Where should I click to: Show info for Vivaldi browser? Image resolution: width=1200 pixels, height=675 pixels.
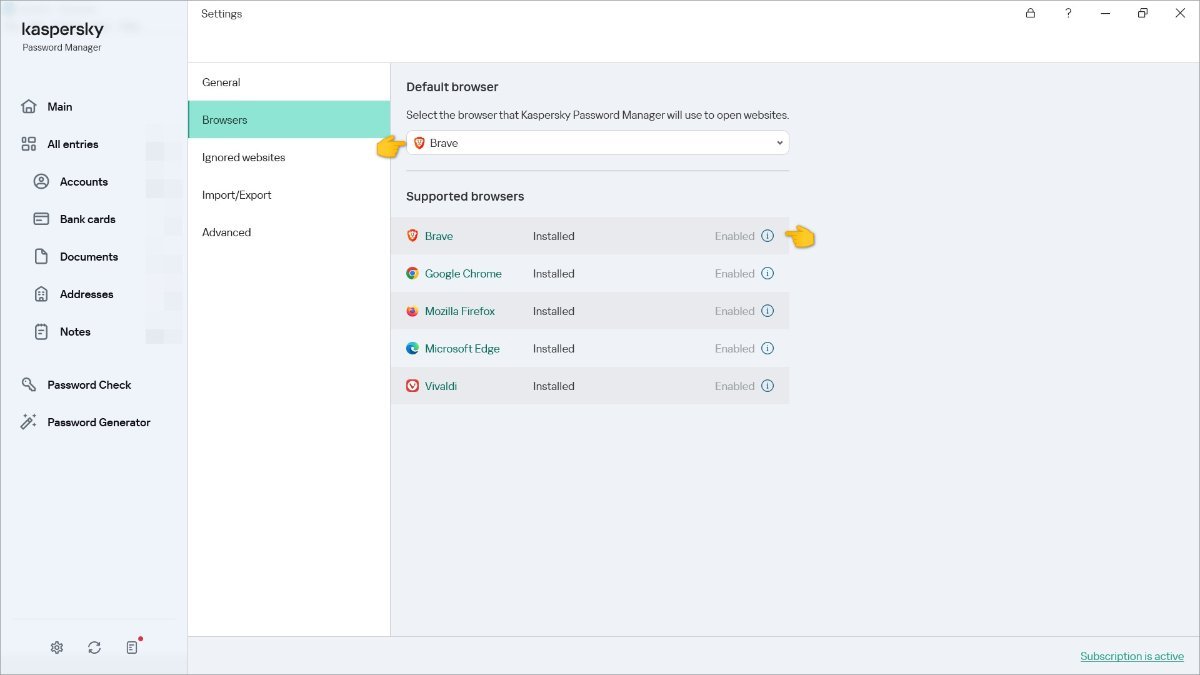pyautogui.click(x=768, y=386)
